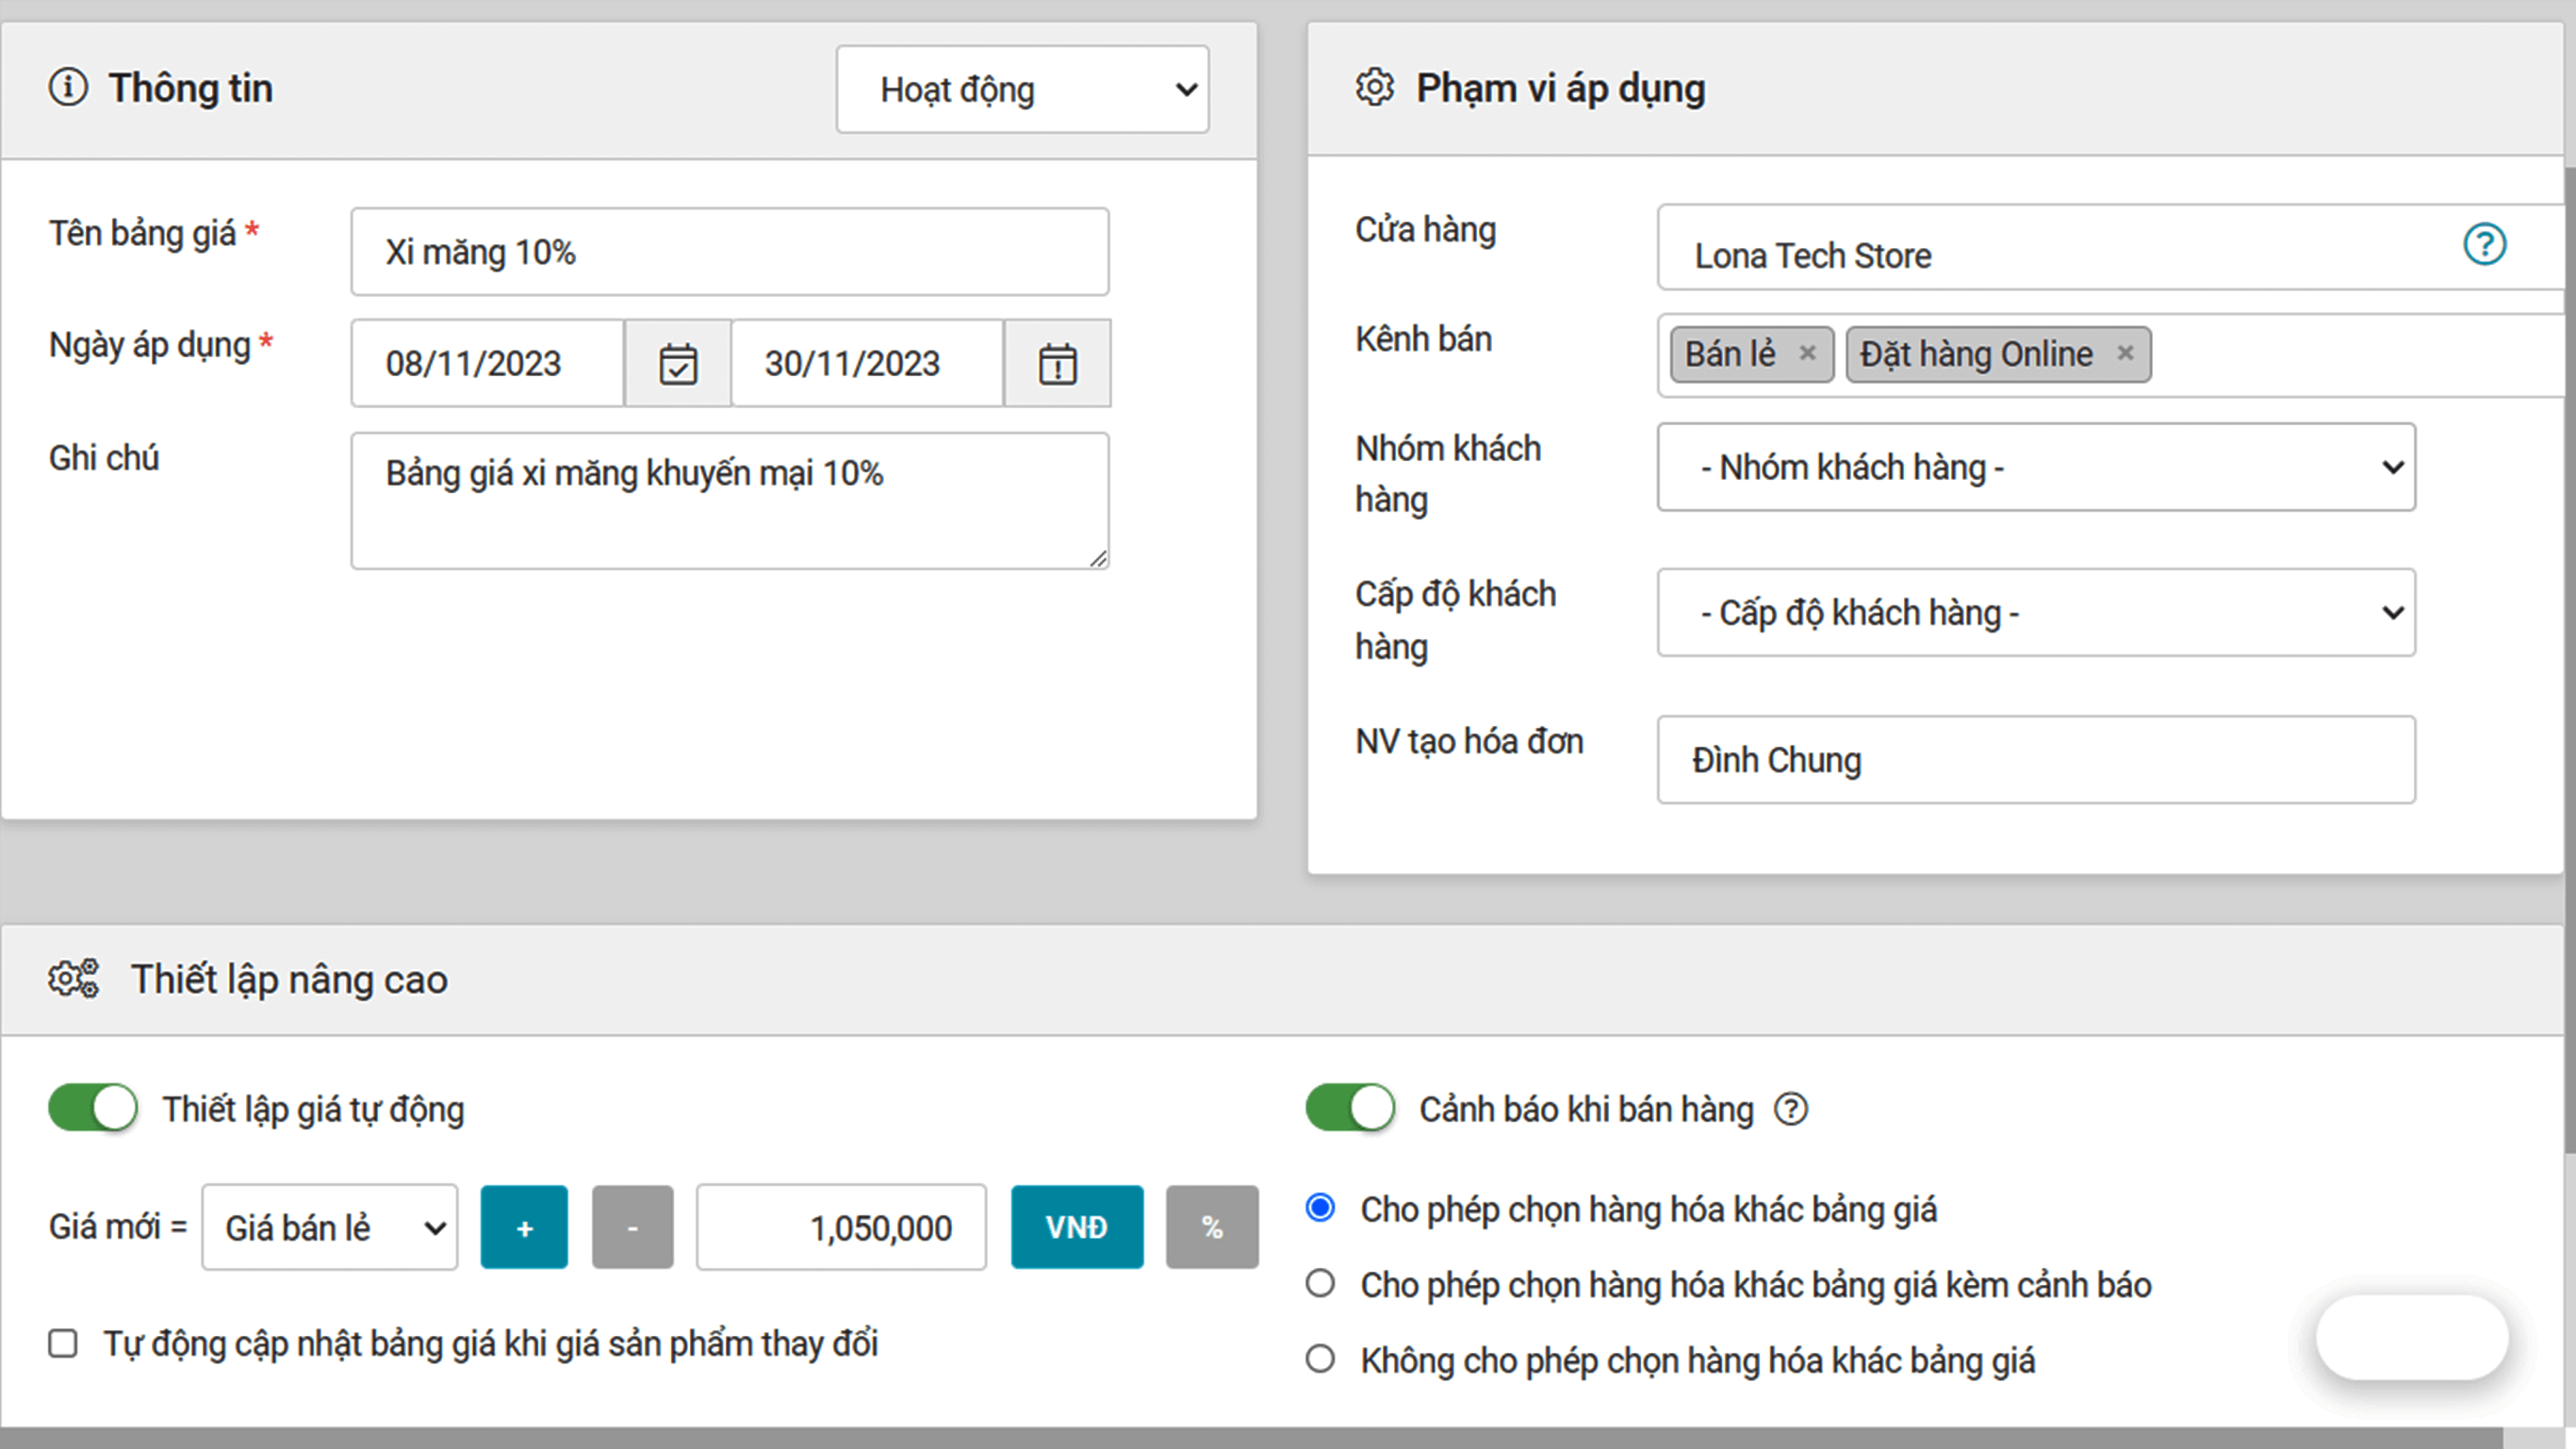Open the Giá bán lẻ base price dropdown

pos(329,1227)
